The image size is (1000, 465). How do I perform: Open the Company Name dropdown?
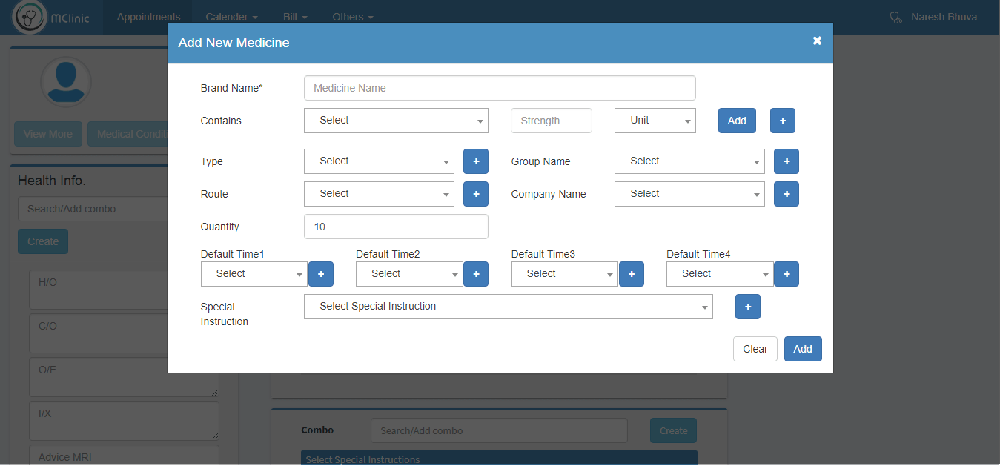pyautogui.click(x=689, y=194)
